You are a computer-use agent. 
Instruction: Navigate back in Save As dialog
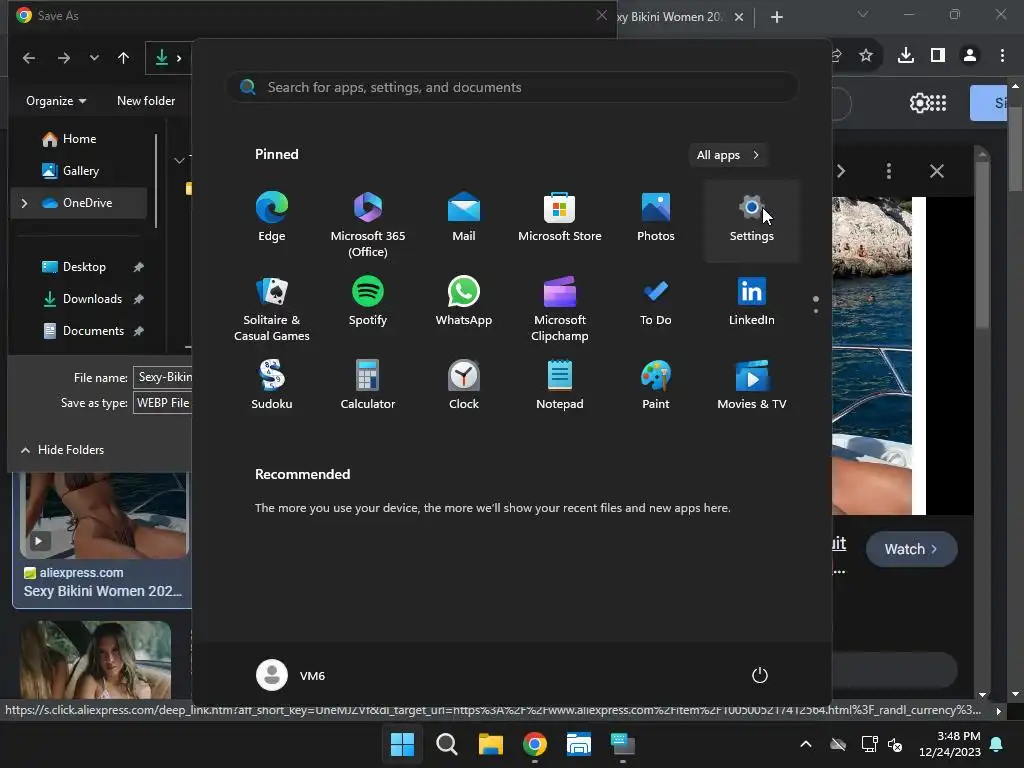pyautogui.click(x=29, y=58)
